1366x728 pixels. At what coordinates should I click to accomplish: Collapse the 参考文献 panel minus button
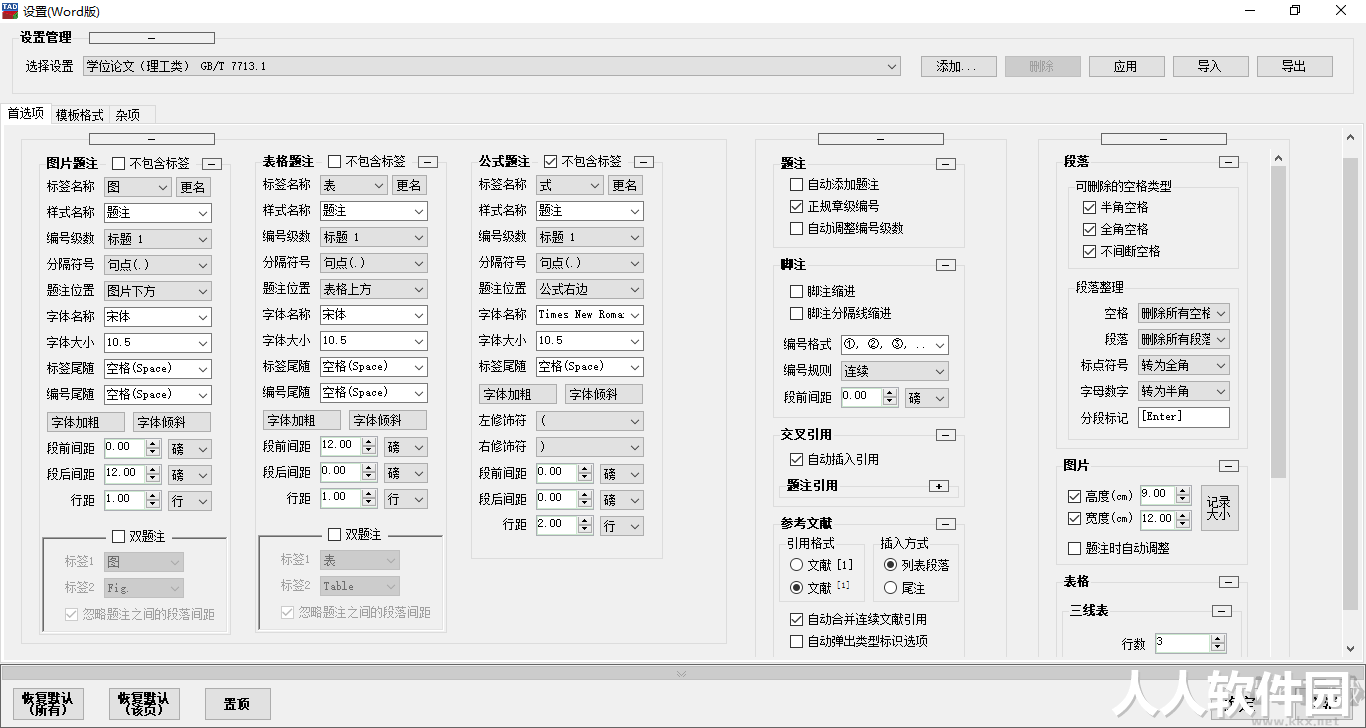pos(946,524)
